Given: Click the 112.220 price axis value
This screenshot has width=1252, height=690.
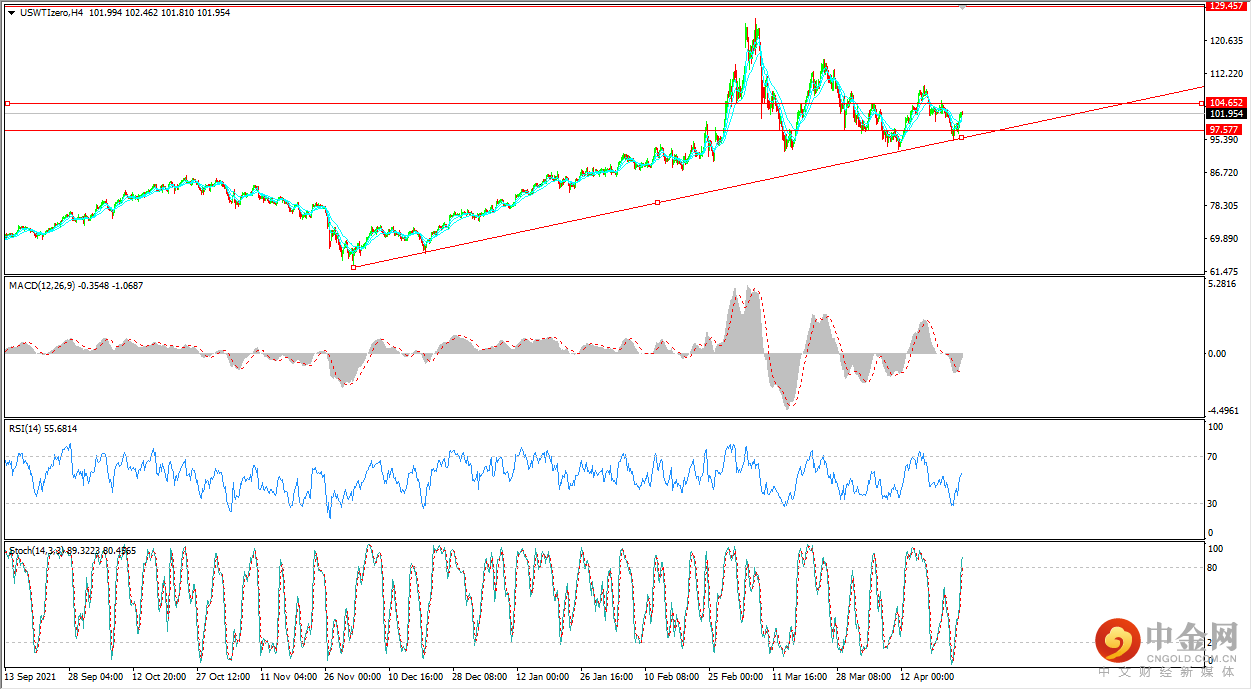Looking at the screenshot, I should 1225,74.
